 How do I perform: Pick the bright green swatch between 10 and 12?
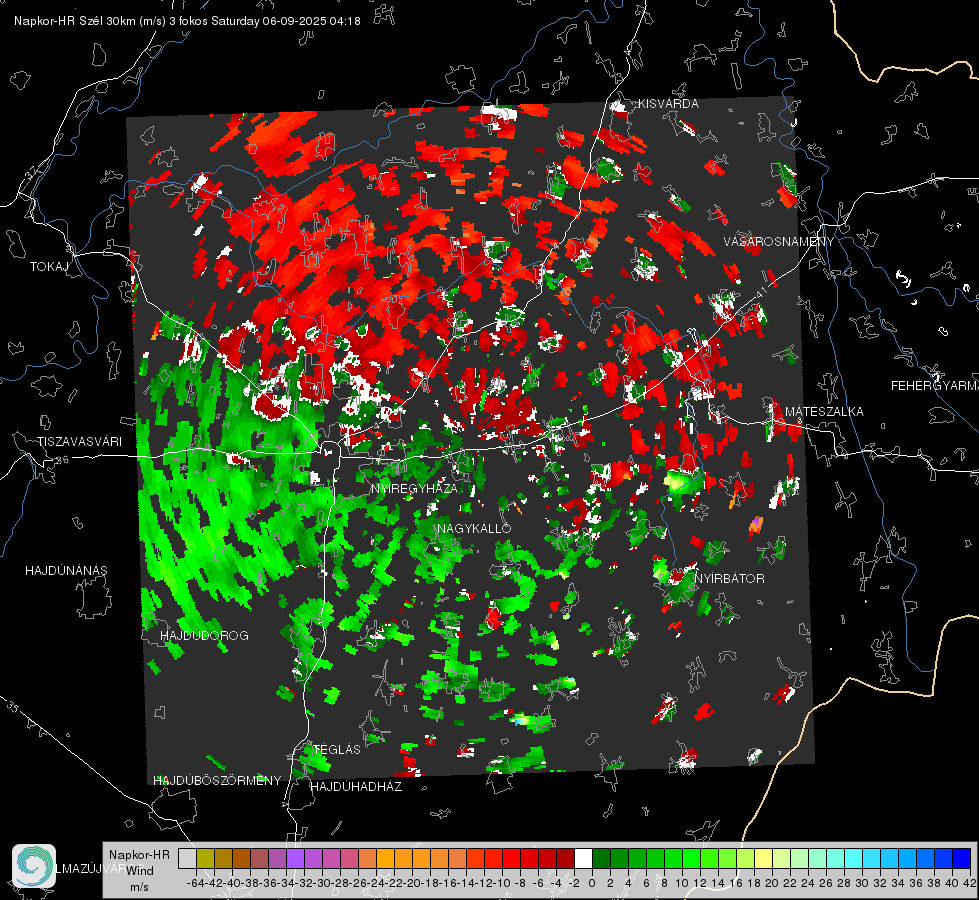tap(691, 858)
